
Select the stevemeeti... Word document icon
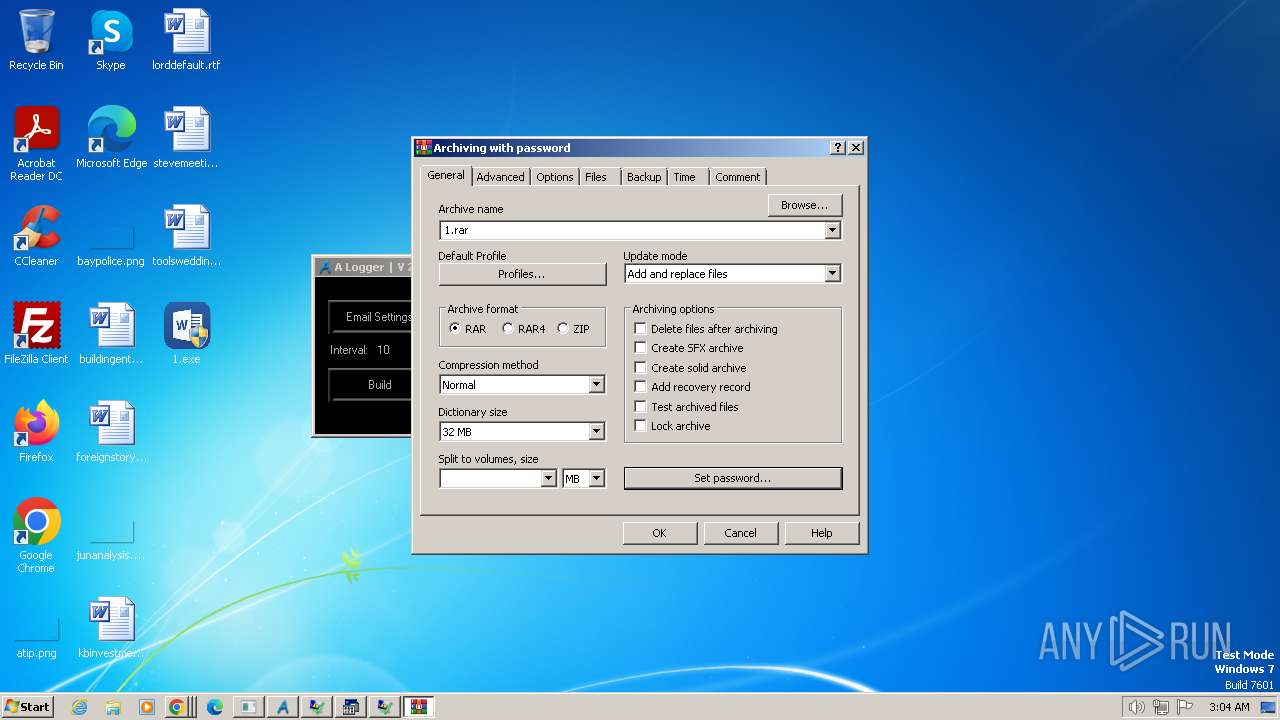click(186, 138)
